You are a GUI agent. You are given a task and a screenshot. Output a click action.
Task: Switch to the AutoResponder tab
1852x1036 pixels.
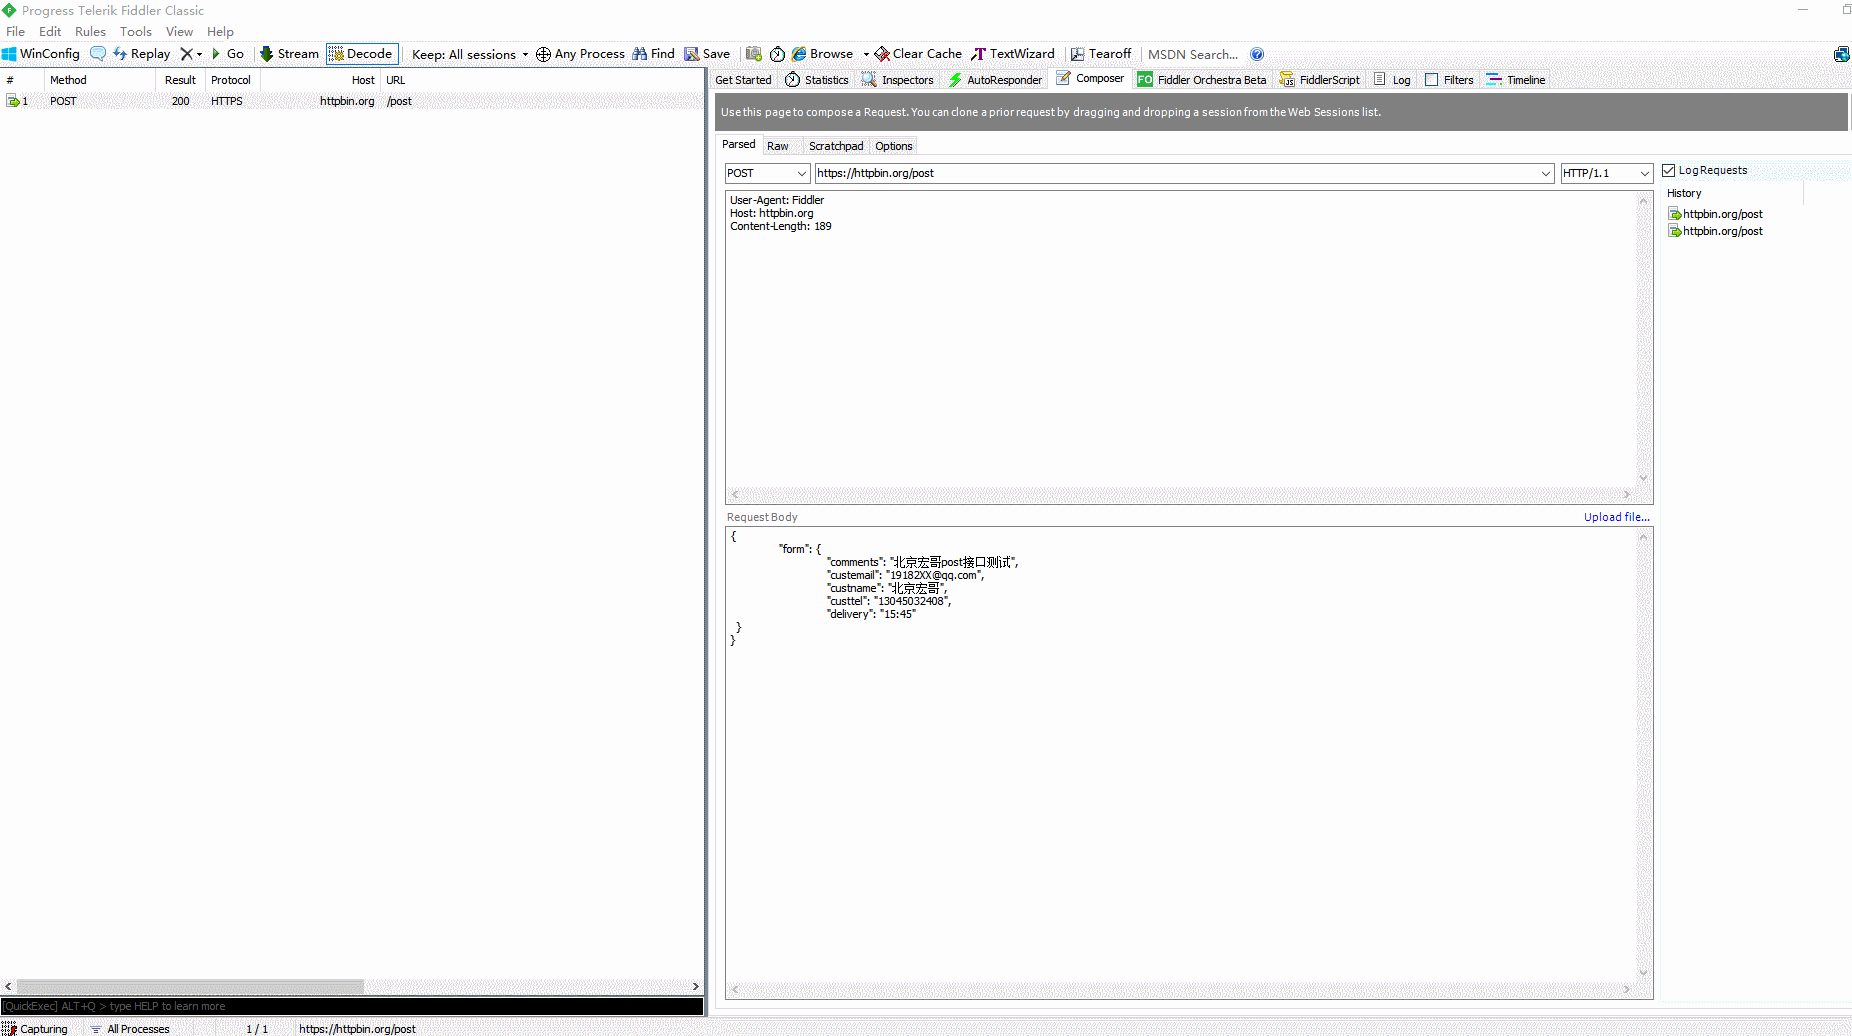995,80
